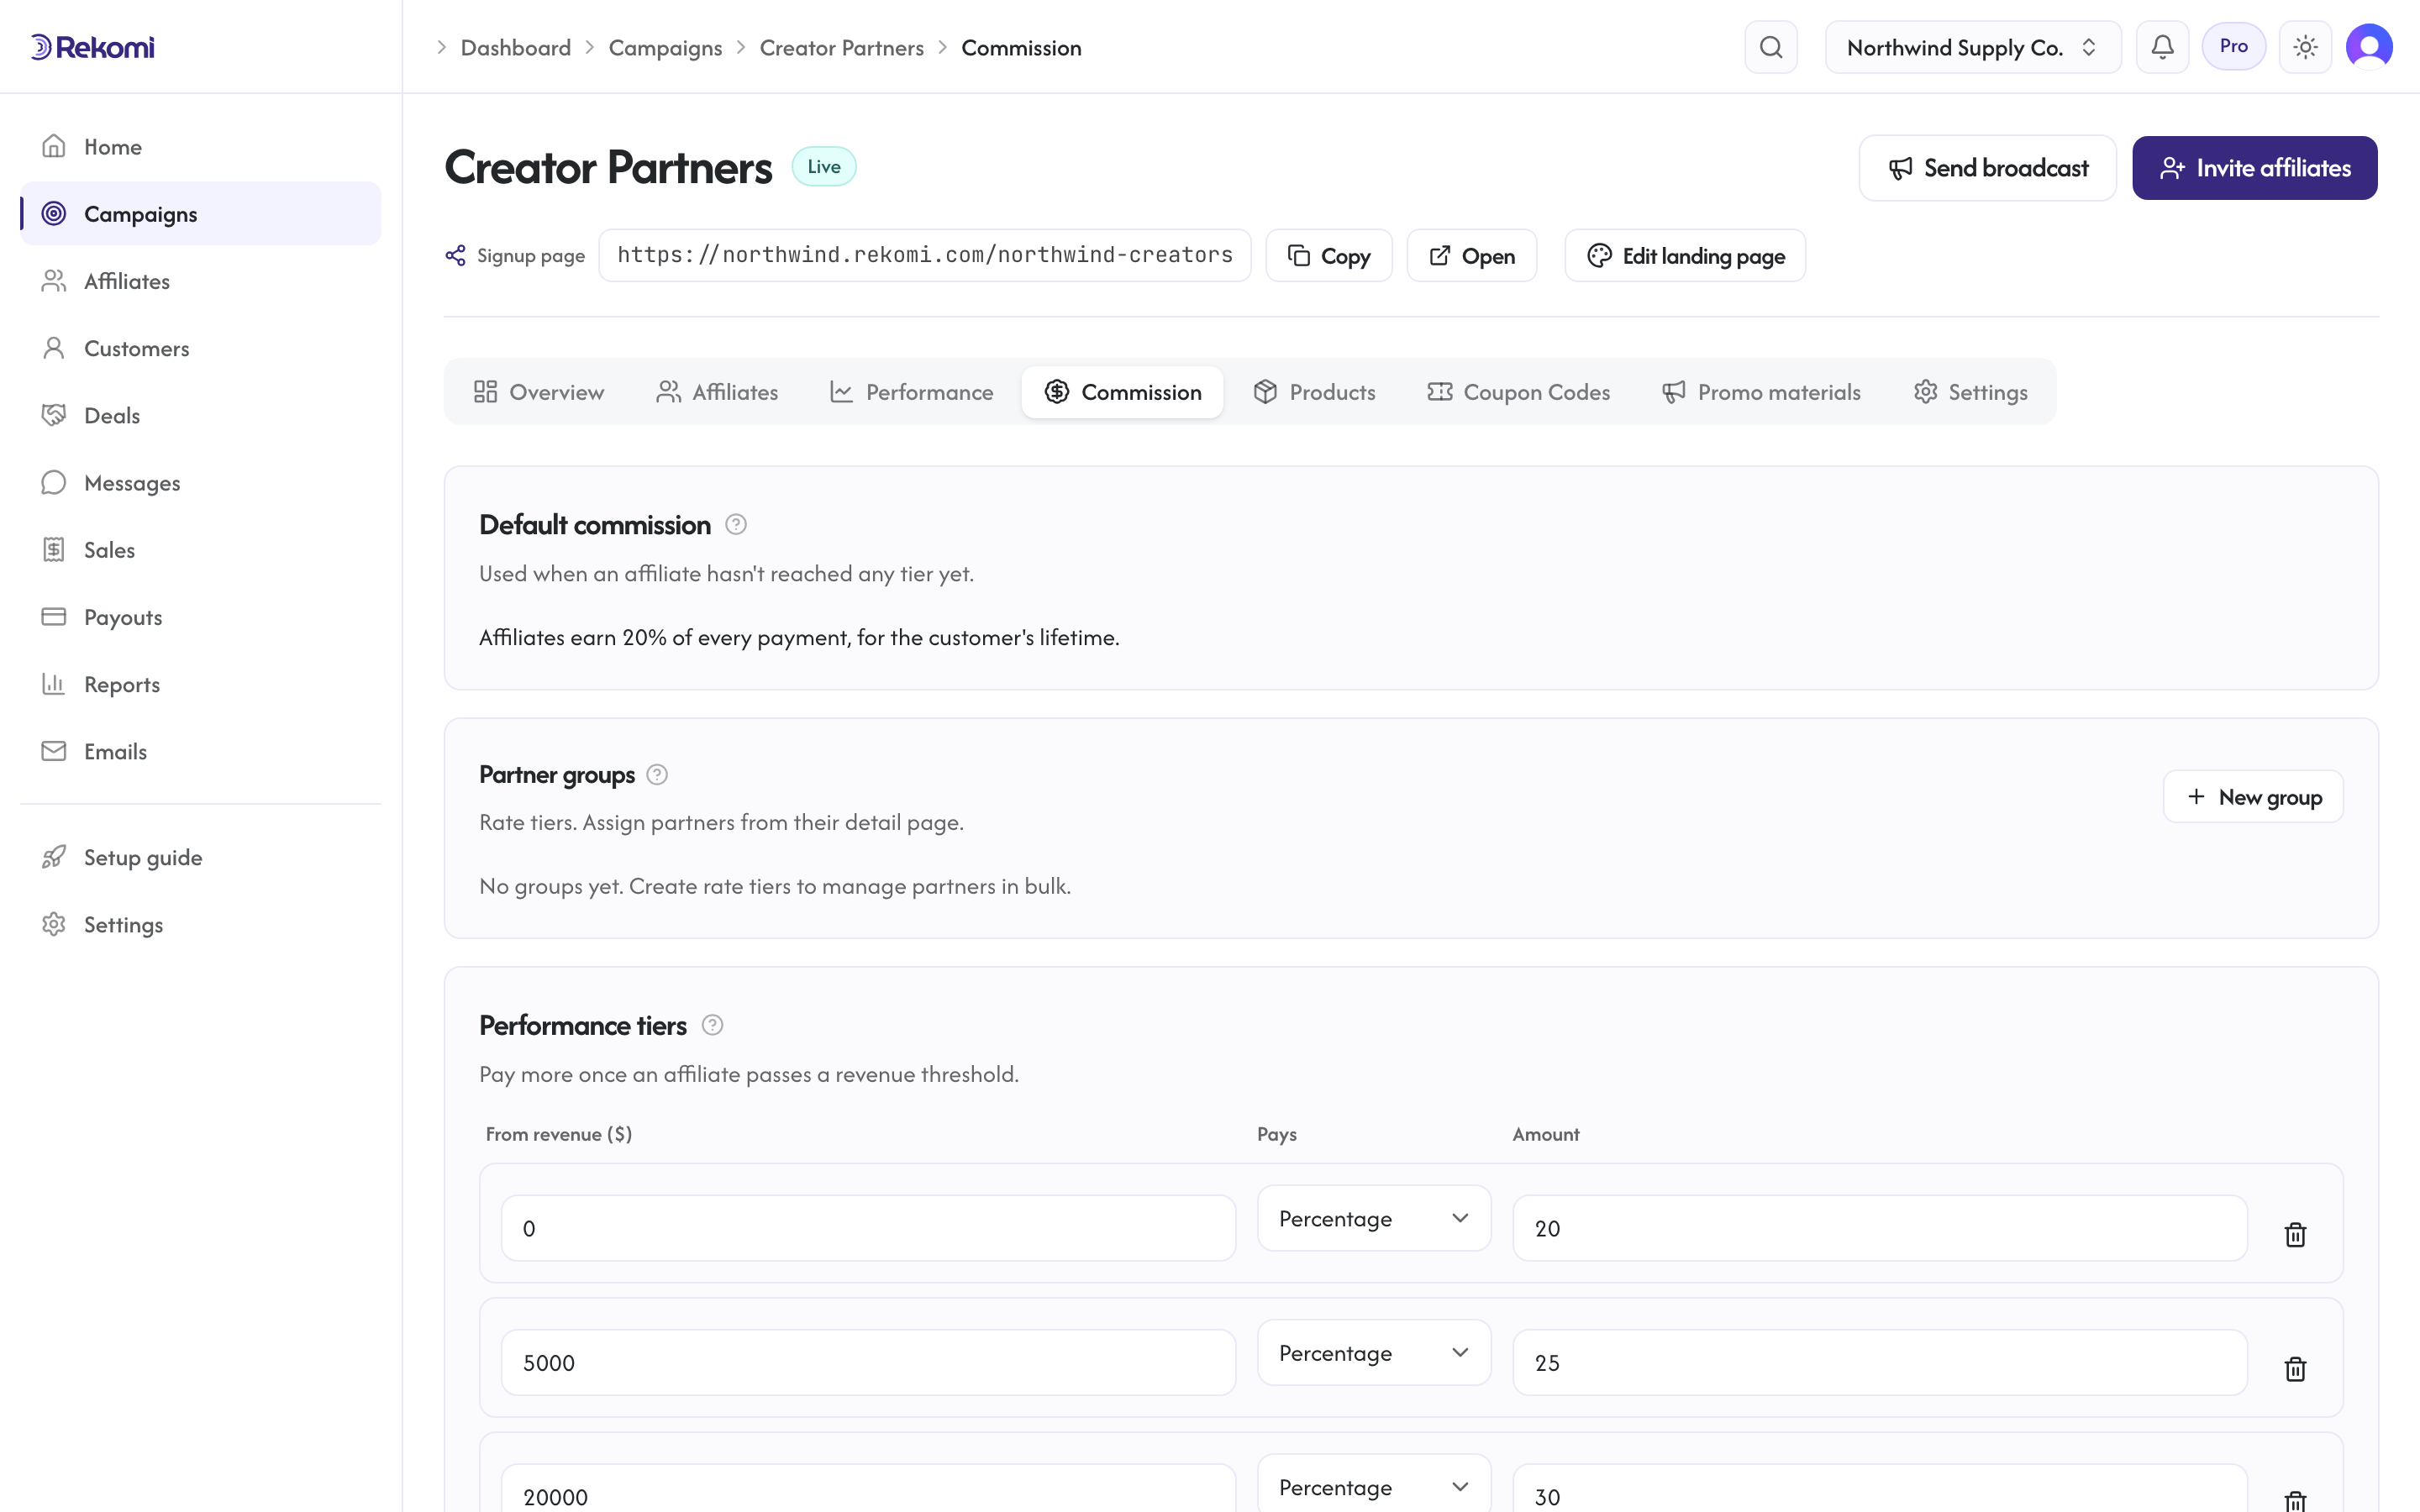Click the sidebar Settings gear icon
This screenshot has height=1512, width=2420.
(x=54, y=924)
